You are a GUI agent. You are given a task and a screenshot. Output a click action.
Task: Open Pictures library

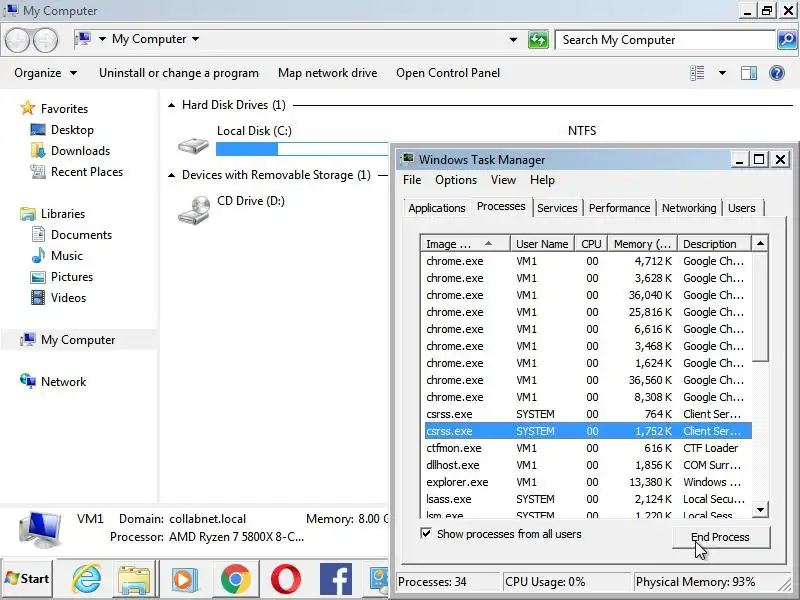(72, 277)
